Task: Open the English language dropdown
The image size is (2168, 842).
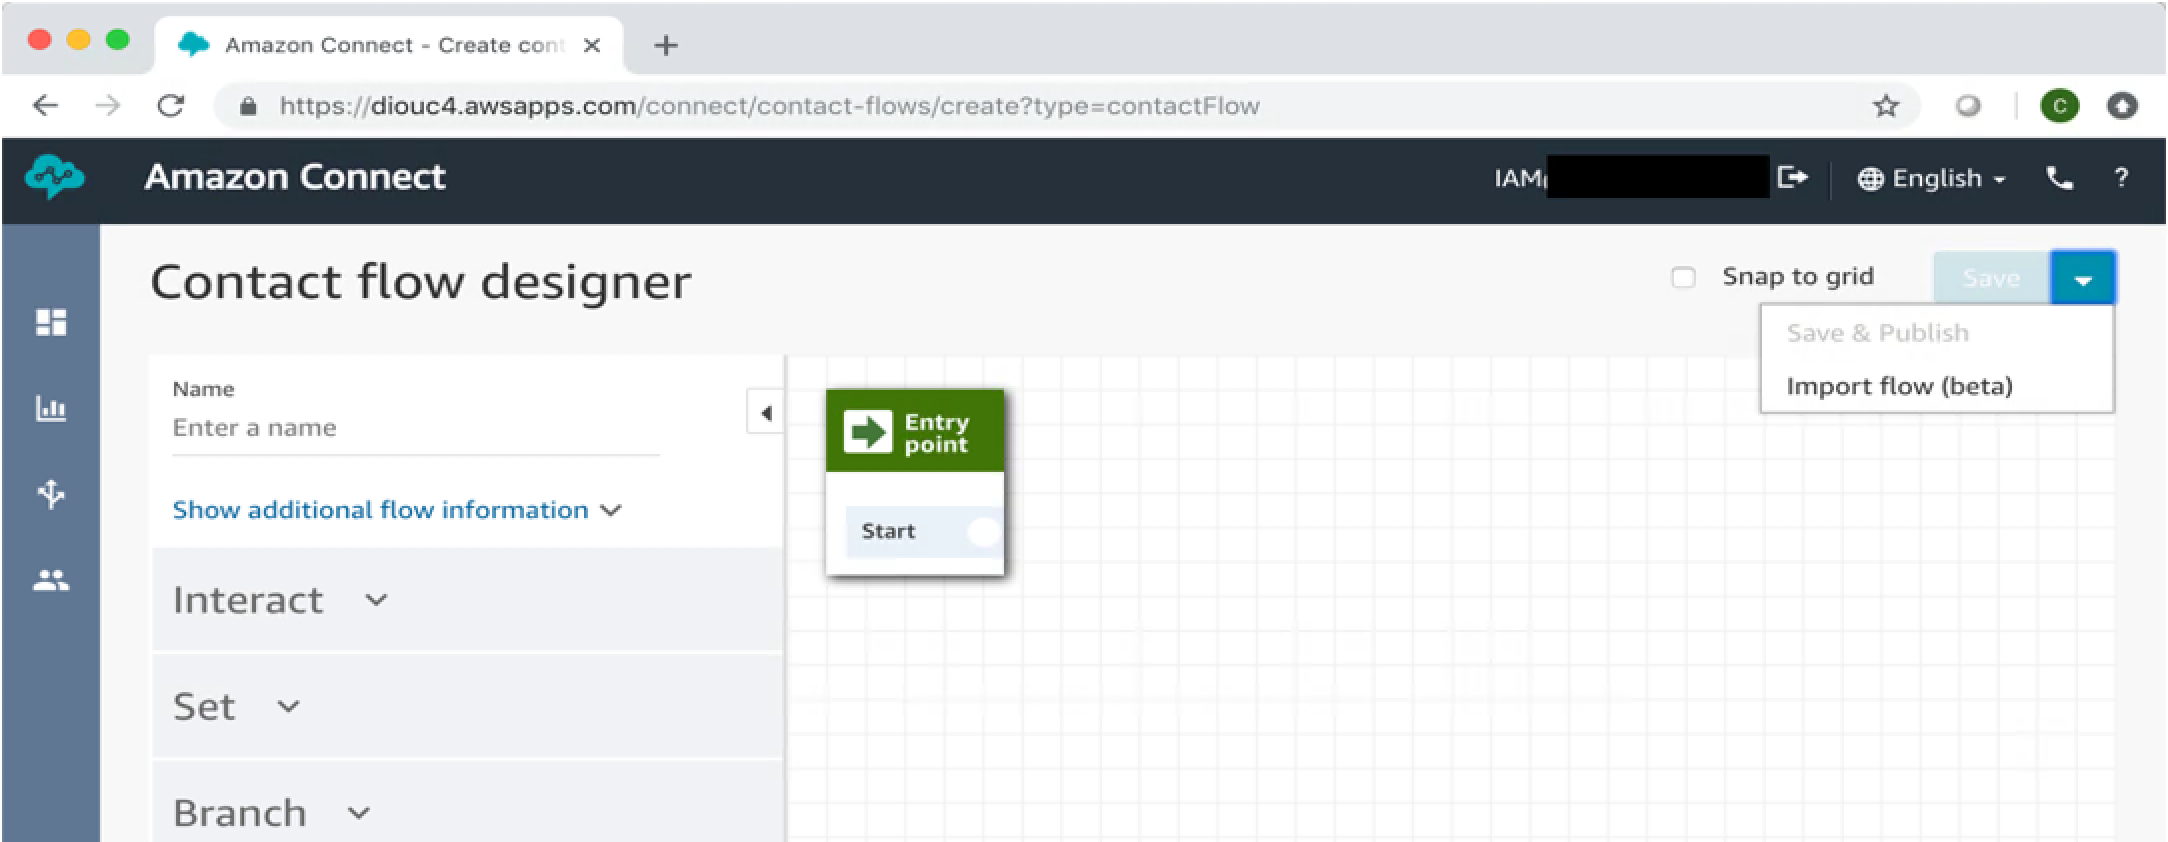Action: [1932, 178]
